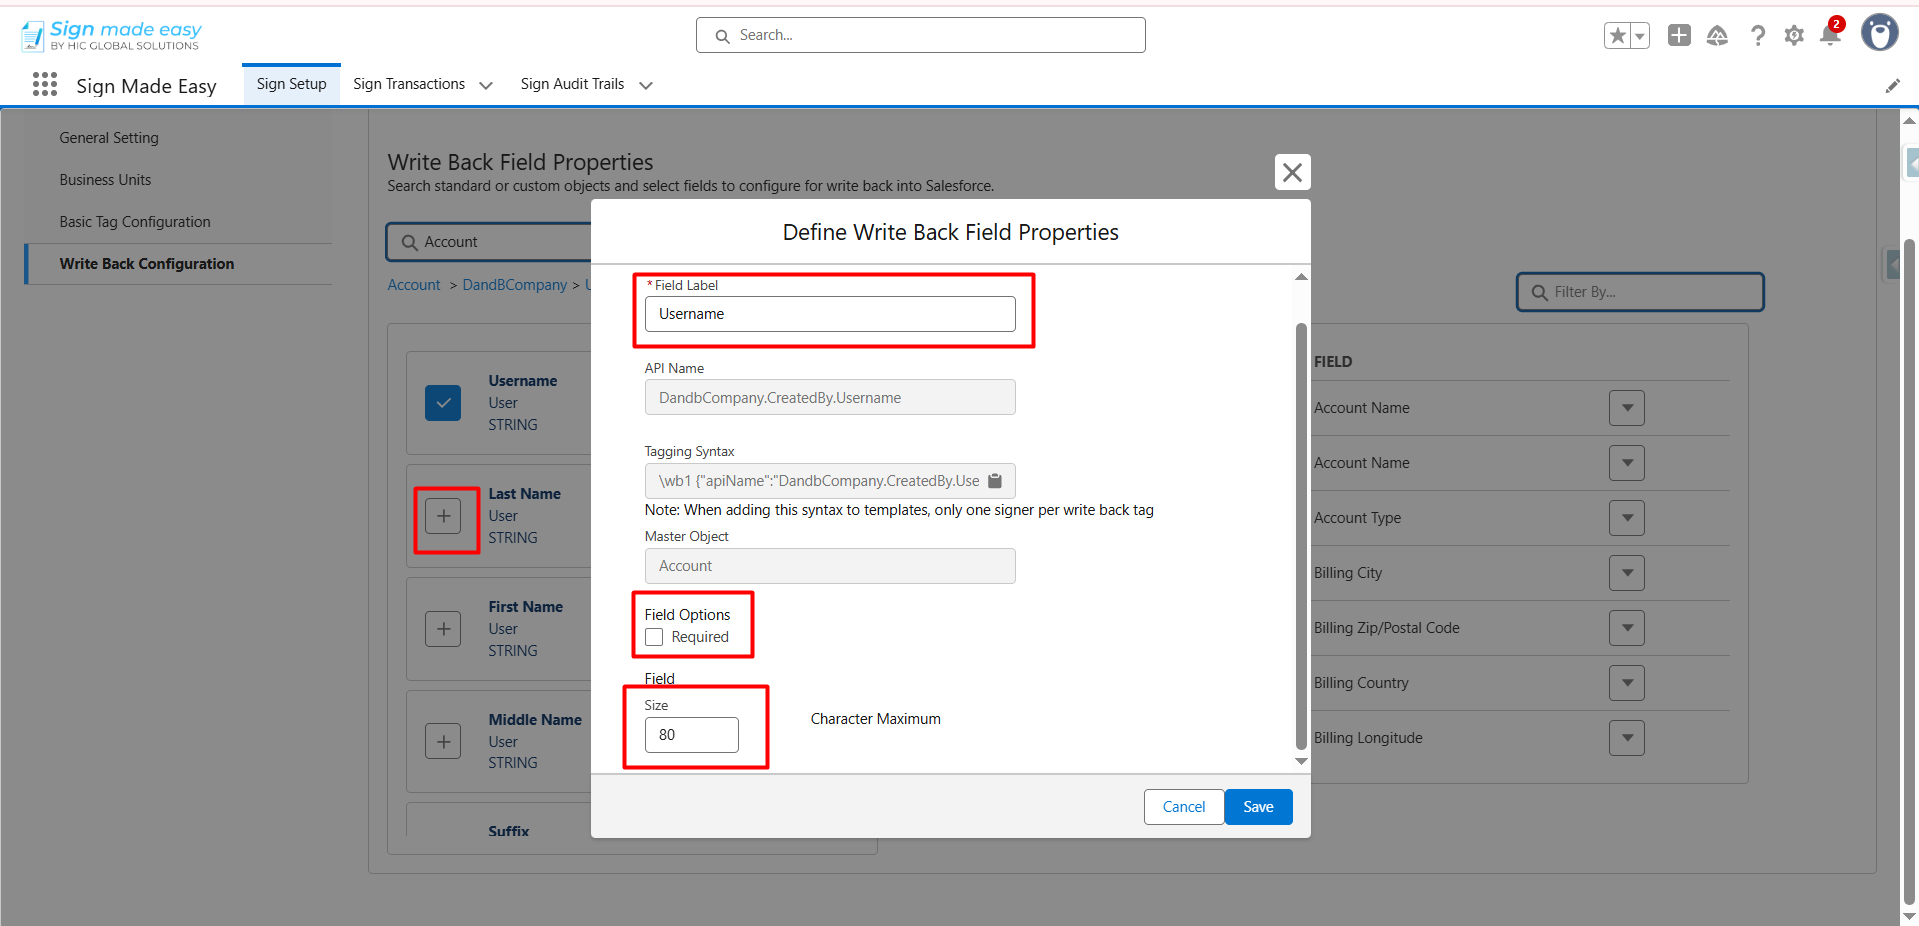Image resolution: width=1919 pixels, height=926 pixels.
Task: Click the Account breadcrumb link
Action: click(414, 285)
